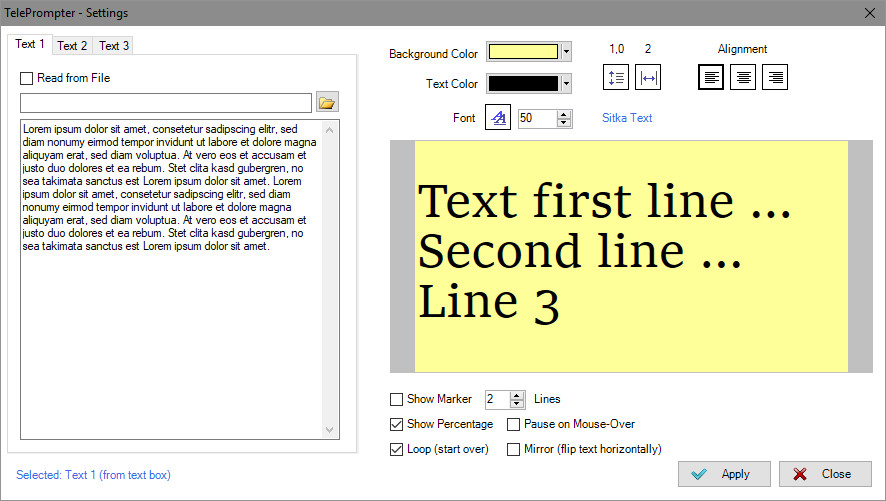Enable Pause on Mouse-Over

pyautogui.click(x=513, y=424)
